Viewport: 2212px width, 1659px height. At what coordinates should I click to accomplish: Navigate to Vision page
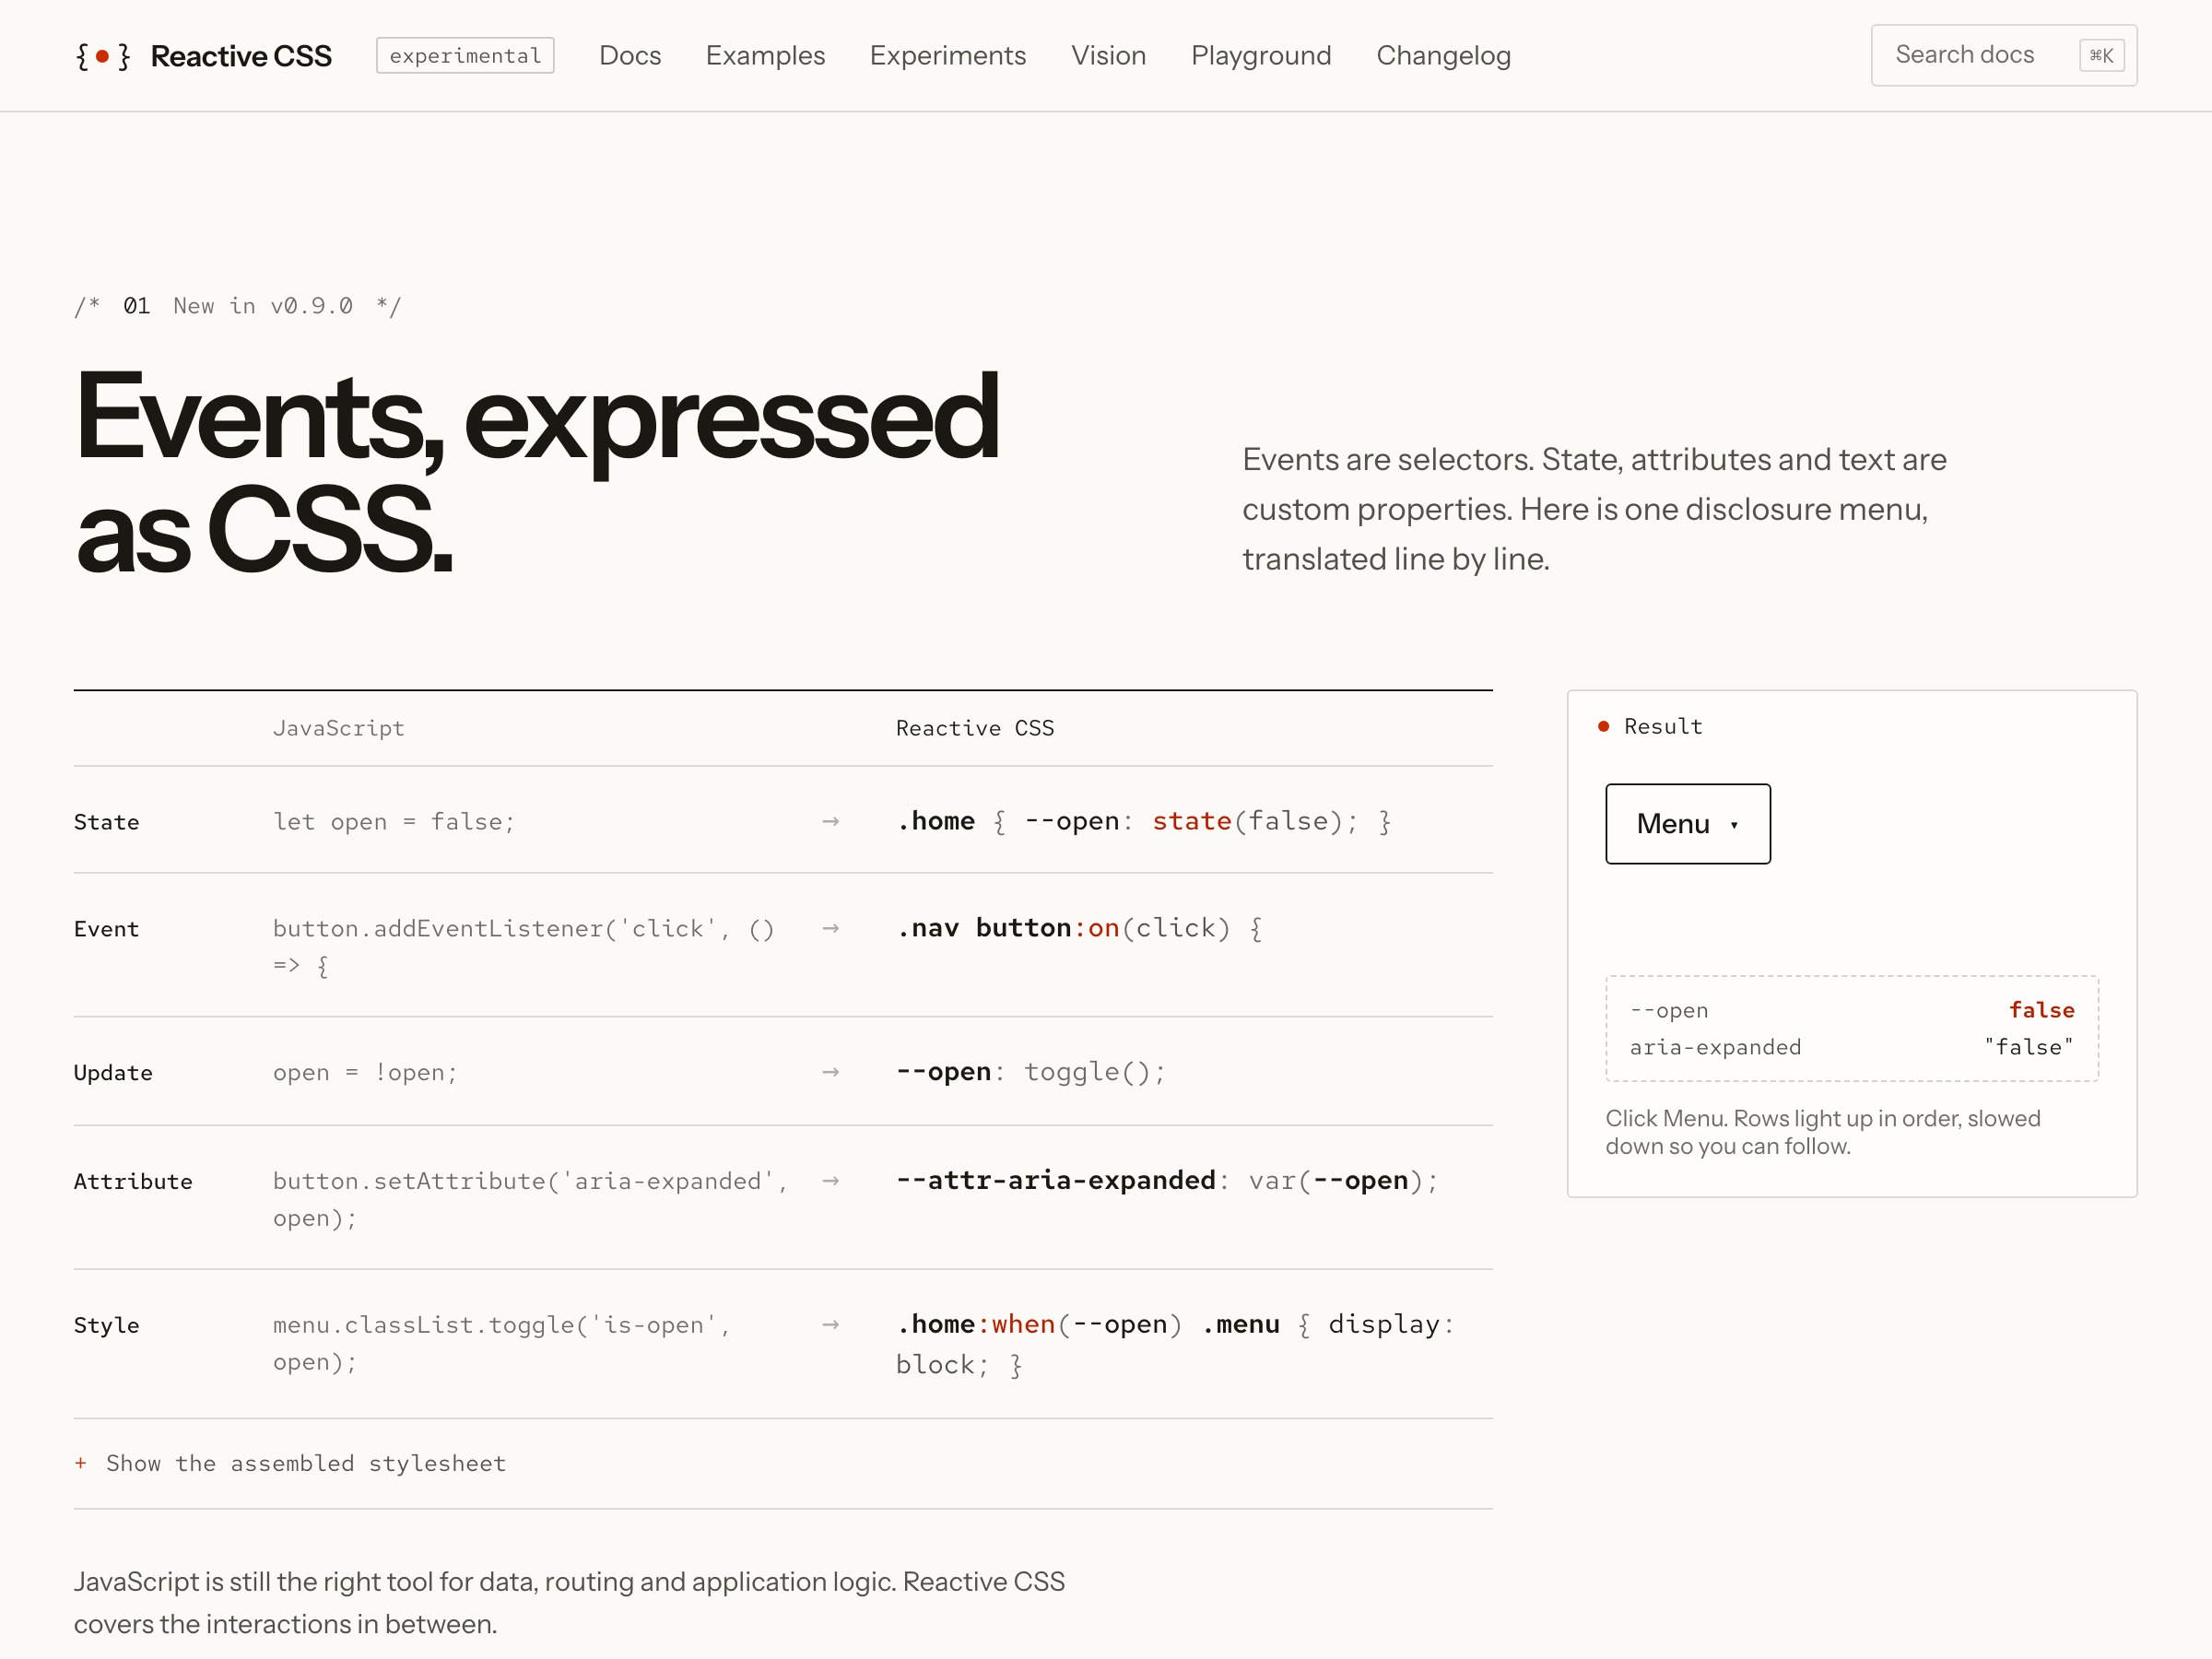click(1108, 55)
